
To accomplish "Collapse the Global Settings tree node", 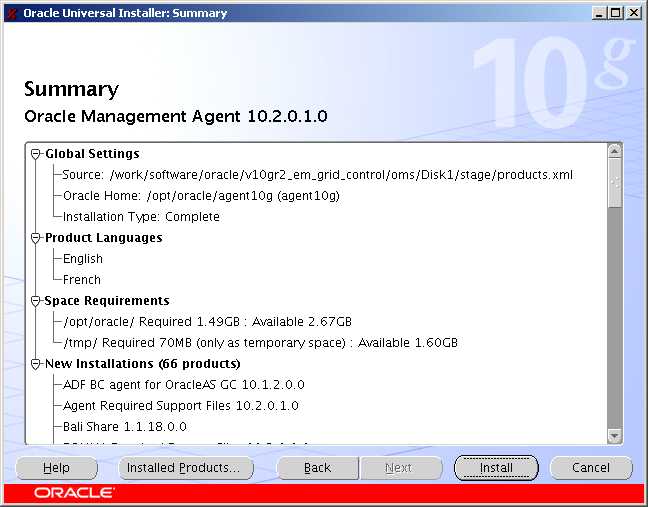I will [x=36, y=154].
